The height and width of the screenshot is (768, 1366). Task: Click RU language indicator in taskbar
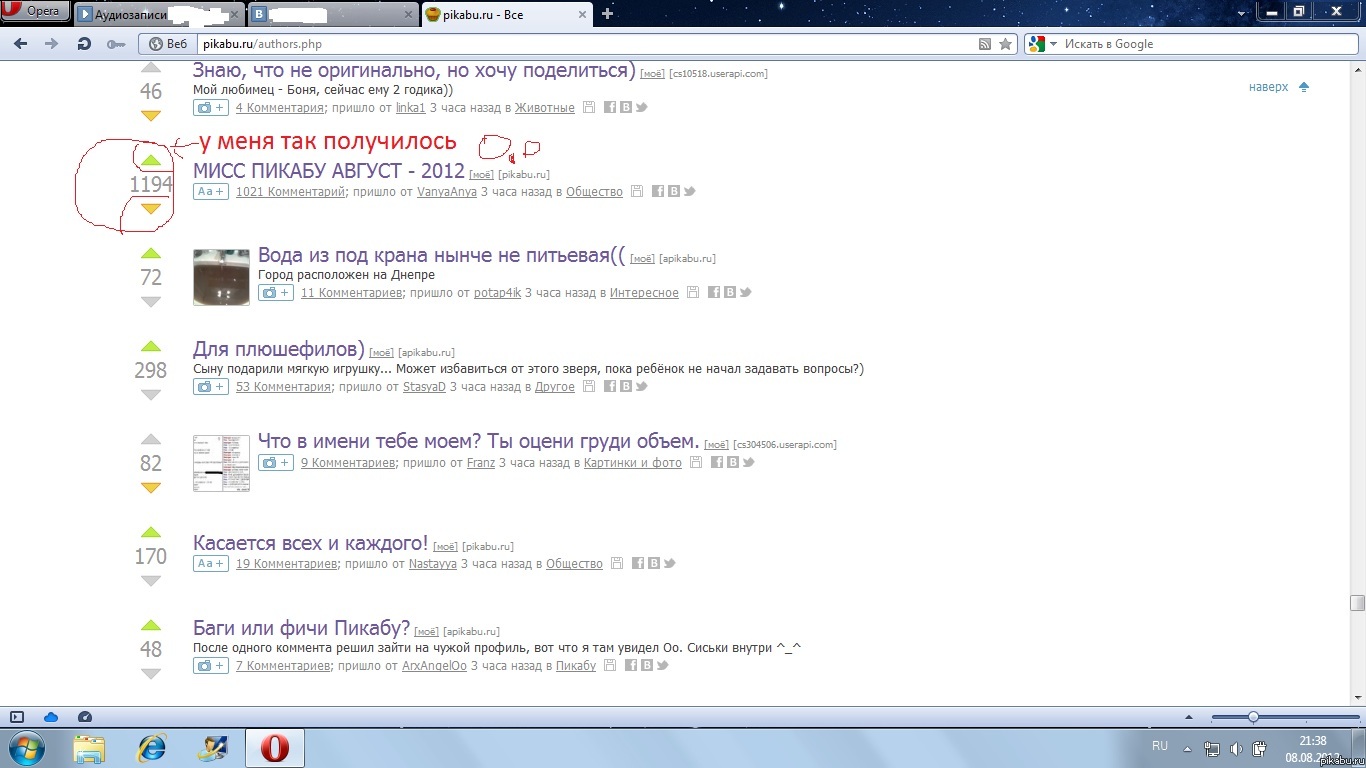(x=1160, y=746)
